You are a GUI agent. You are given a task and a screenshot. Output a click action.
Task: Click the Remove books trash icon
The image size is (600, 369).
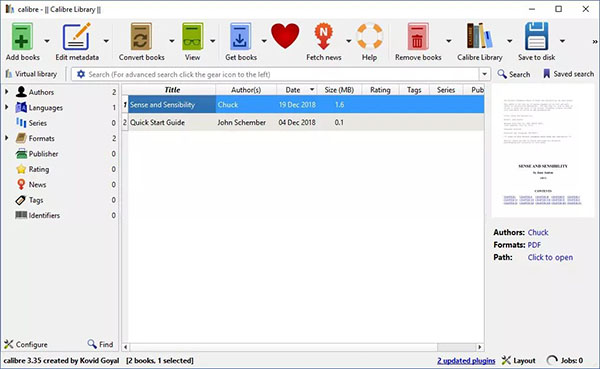click(x=417, y=36)
